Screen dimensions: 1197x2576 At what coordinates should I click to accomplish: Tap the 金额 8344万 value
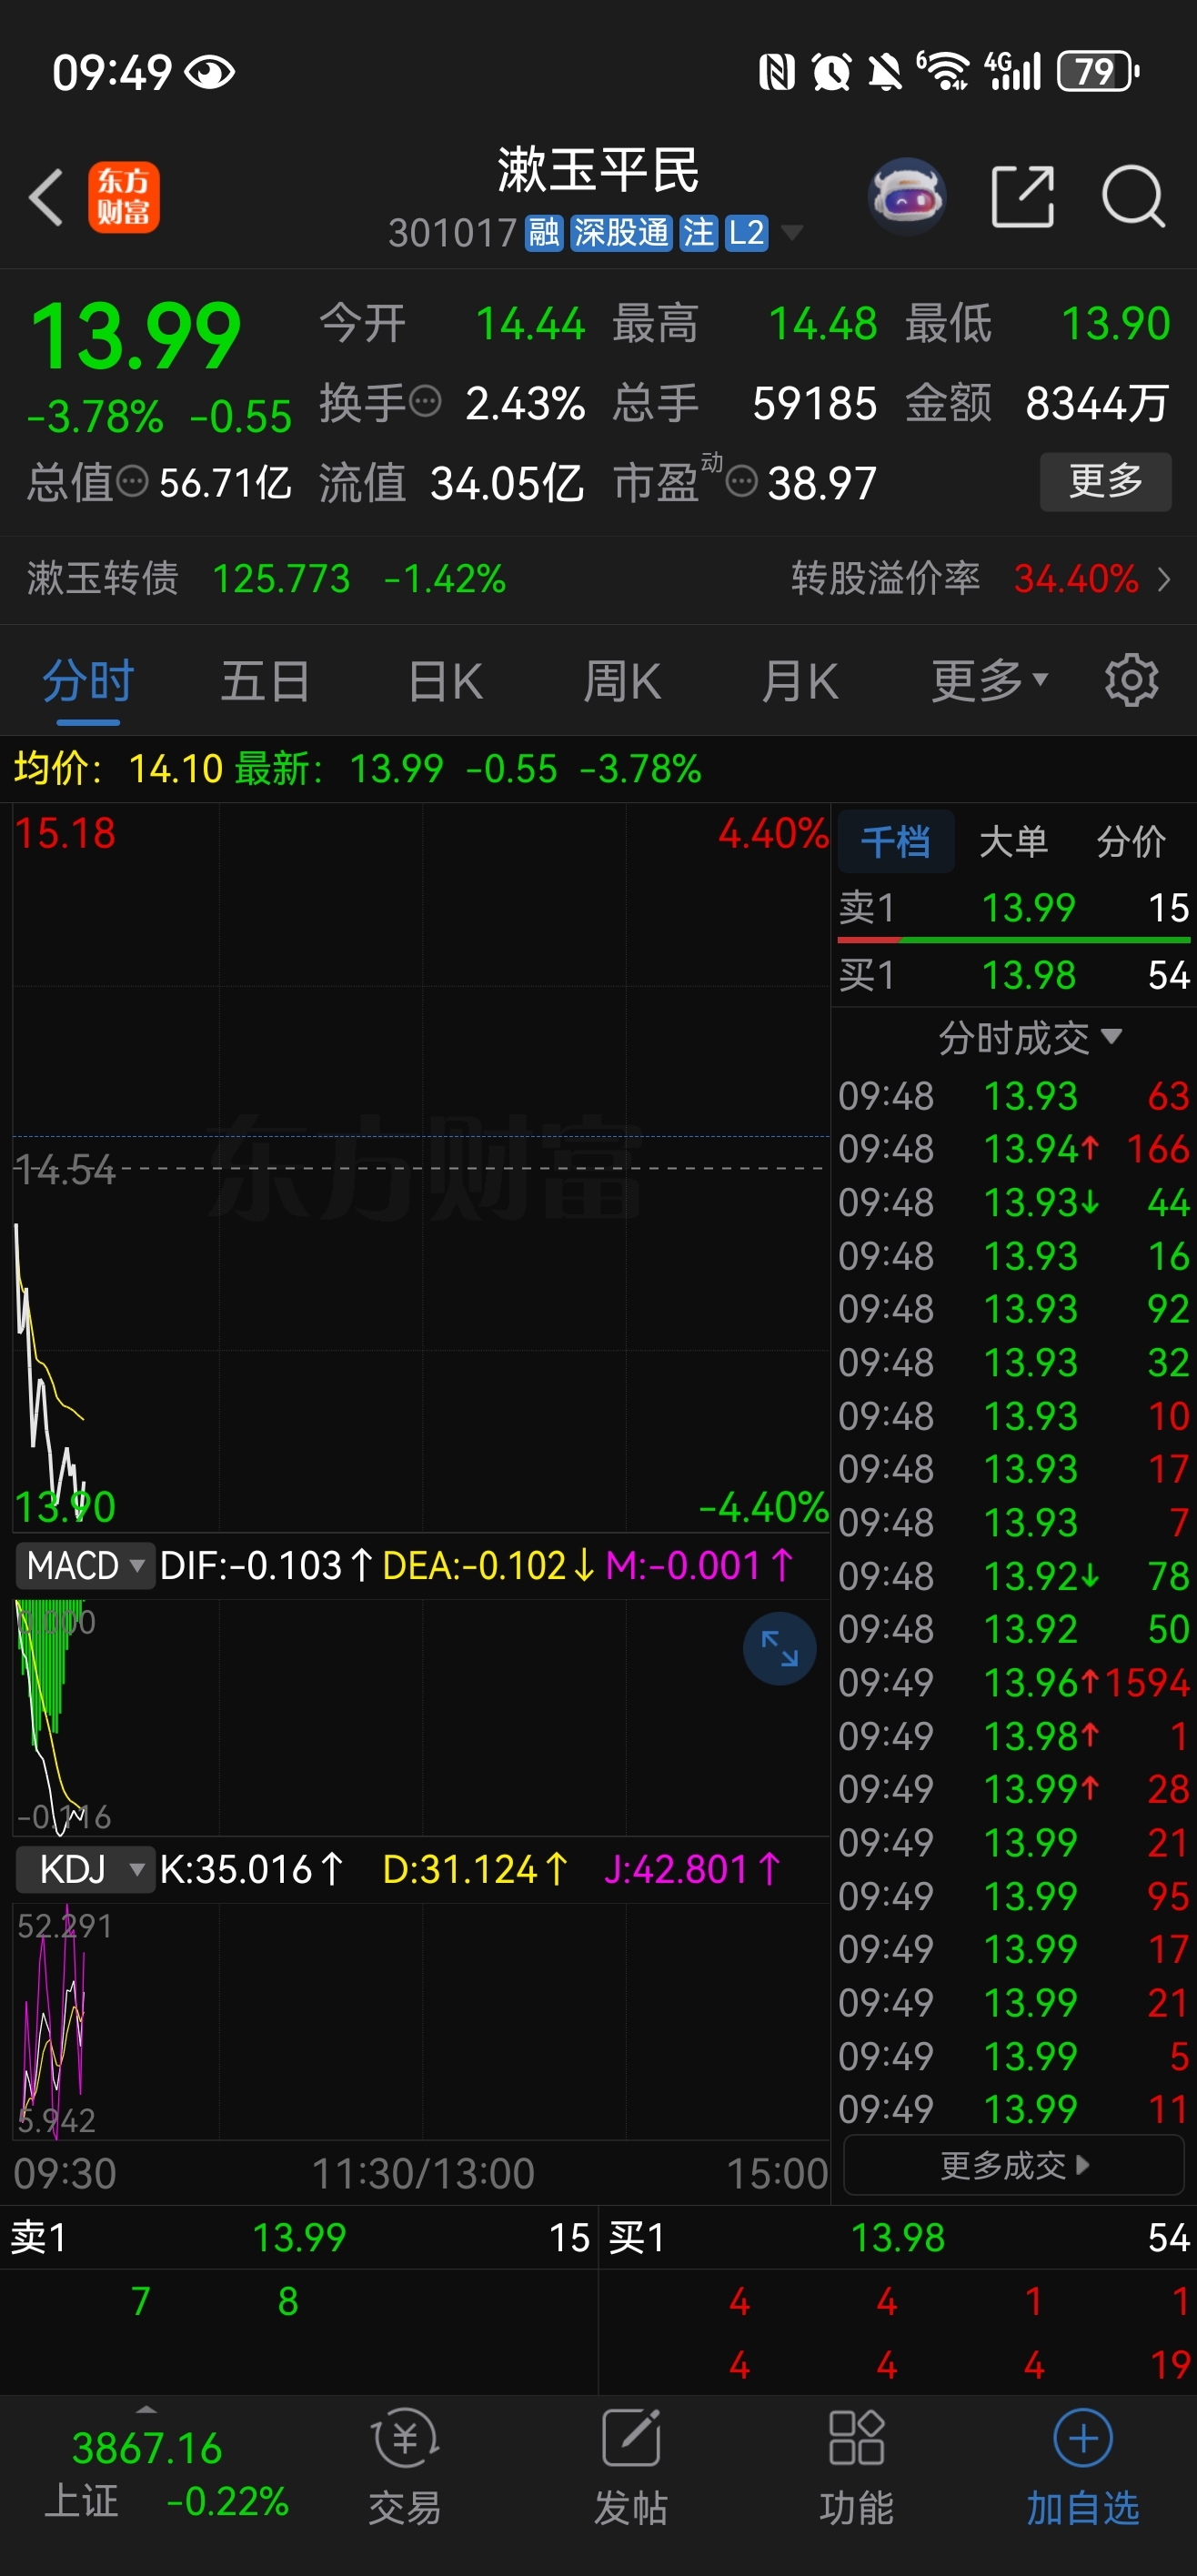(x=1097, y=403)
